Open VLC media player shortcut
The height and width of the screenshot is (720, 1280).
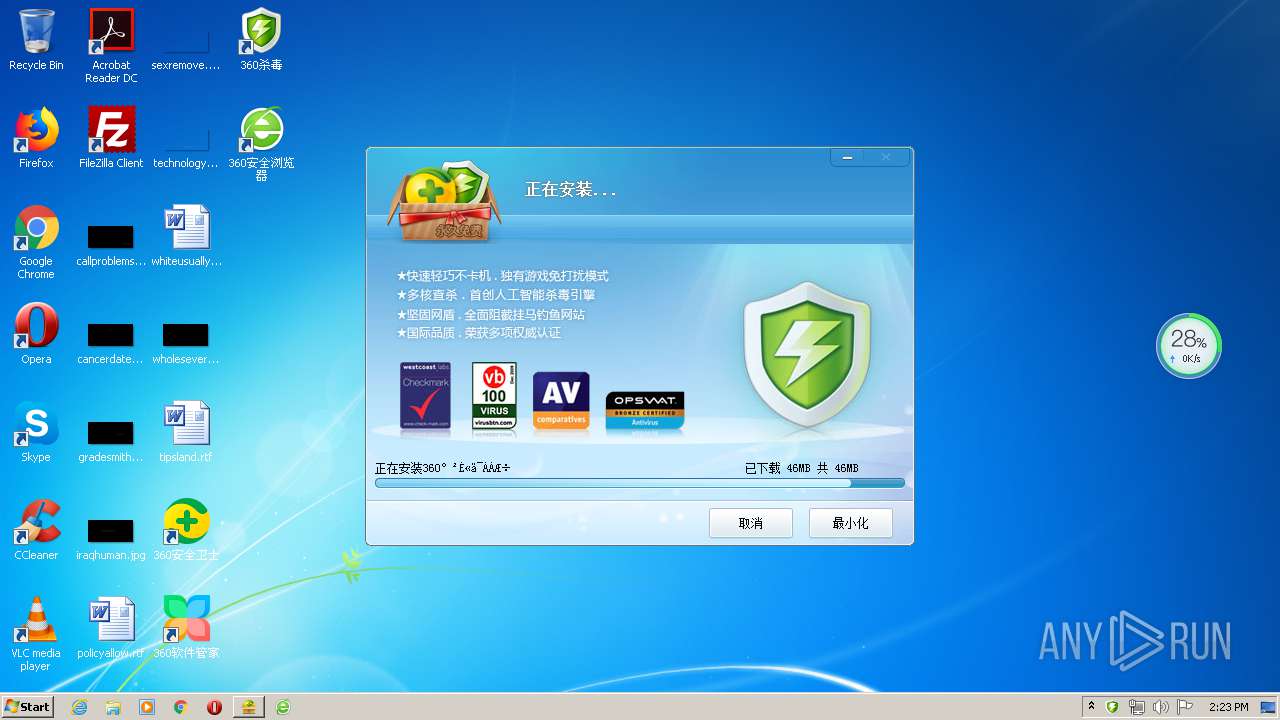(x=36, y=634)
